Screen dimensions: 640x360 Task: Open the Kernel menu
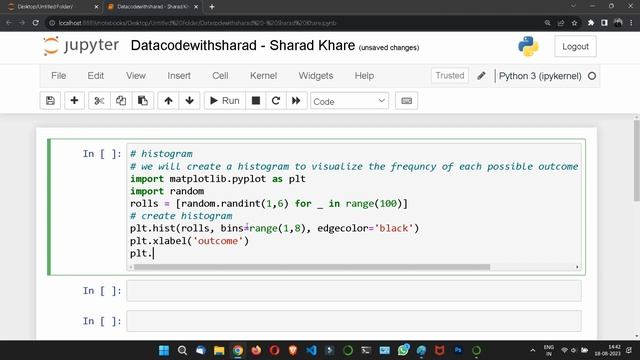point(263,76)
